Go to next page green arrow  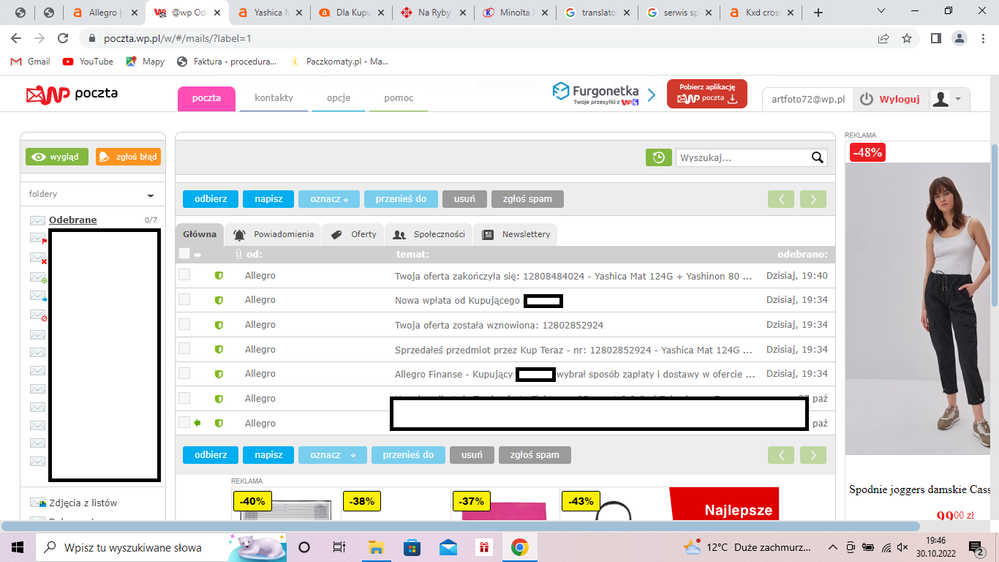click(813, 198)
